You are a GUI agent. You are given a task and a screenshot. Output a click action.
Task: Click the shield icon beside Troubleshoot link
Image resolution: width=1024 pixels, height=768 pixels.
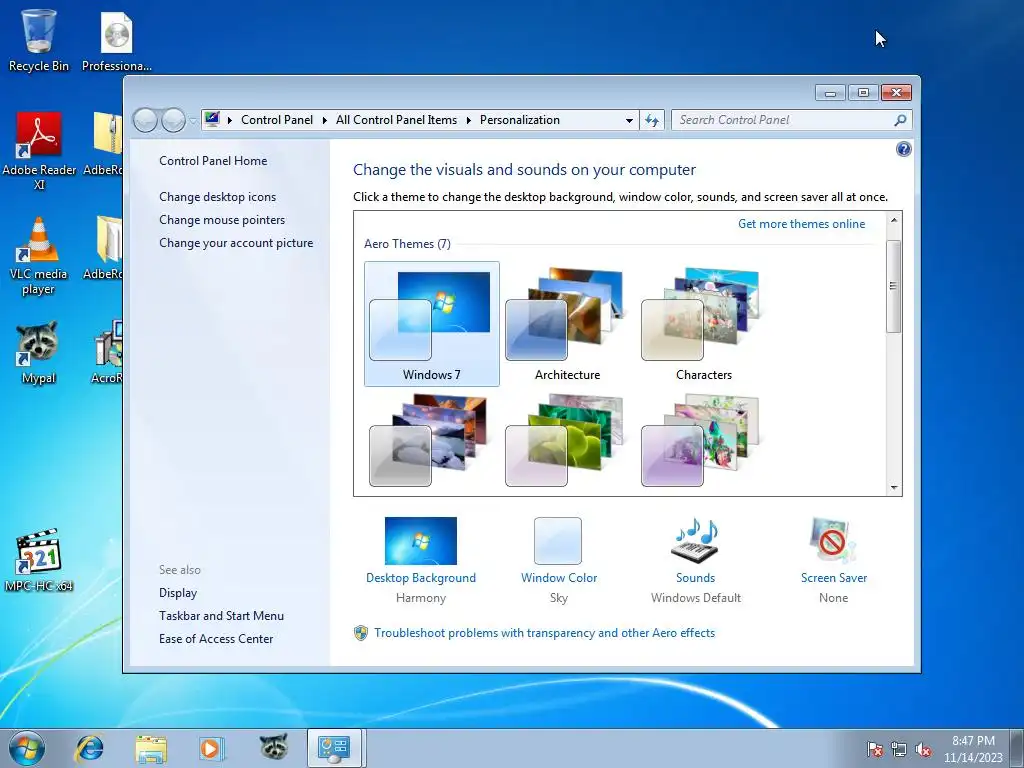click(360, 633)
